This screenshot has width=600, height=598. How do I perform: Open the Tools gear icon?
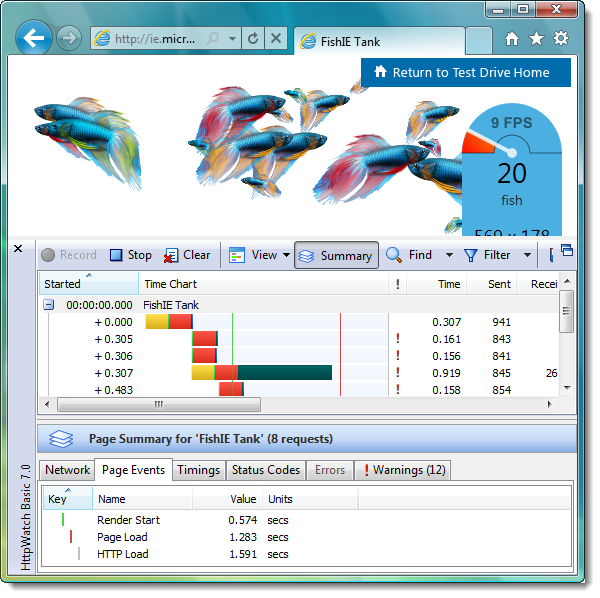[561, 39]
